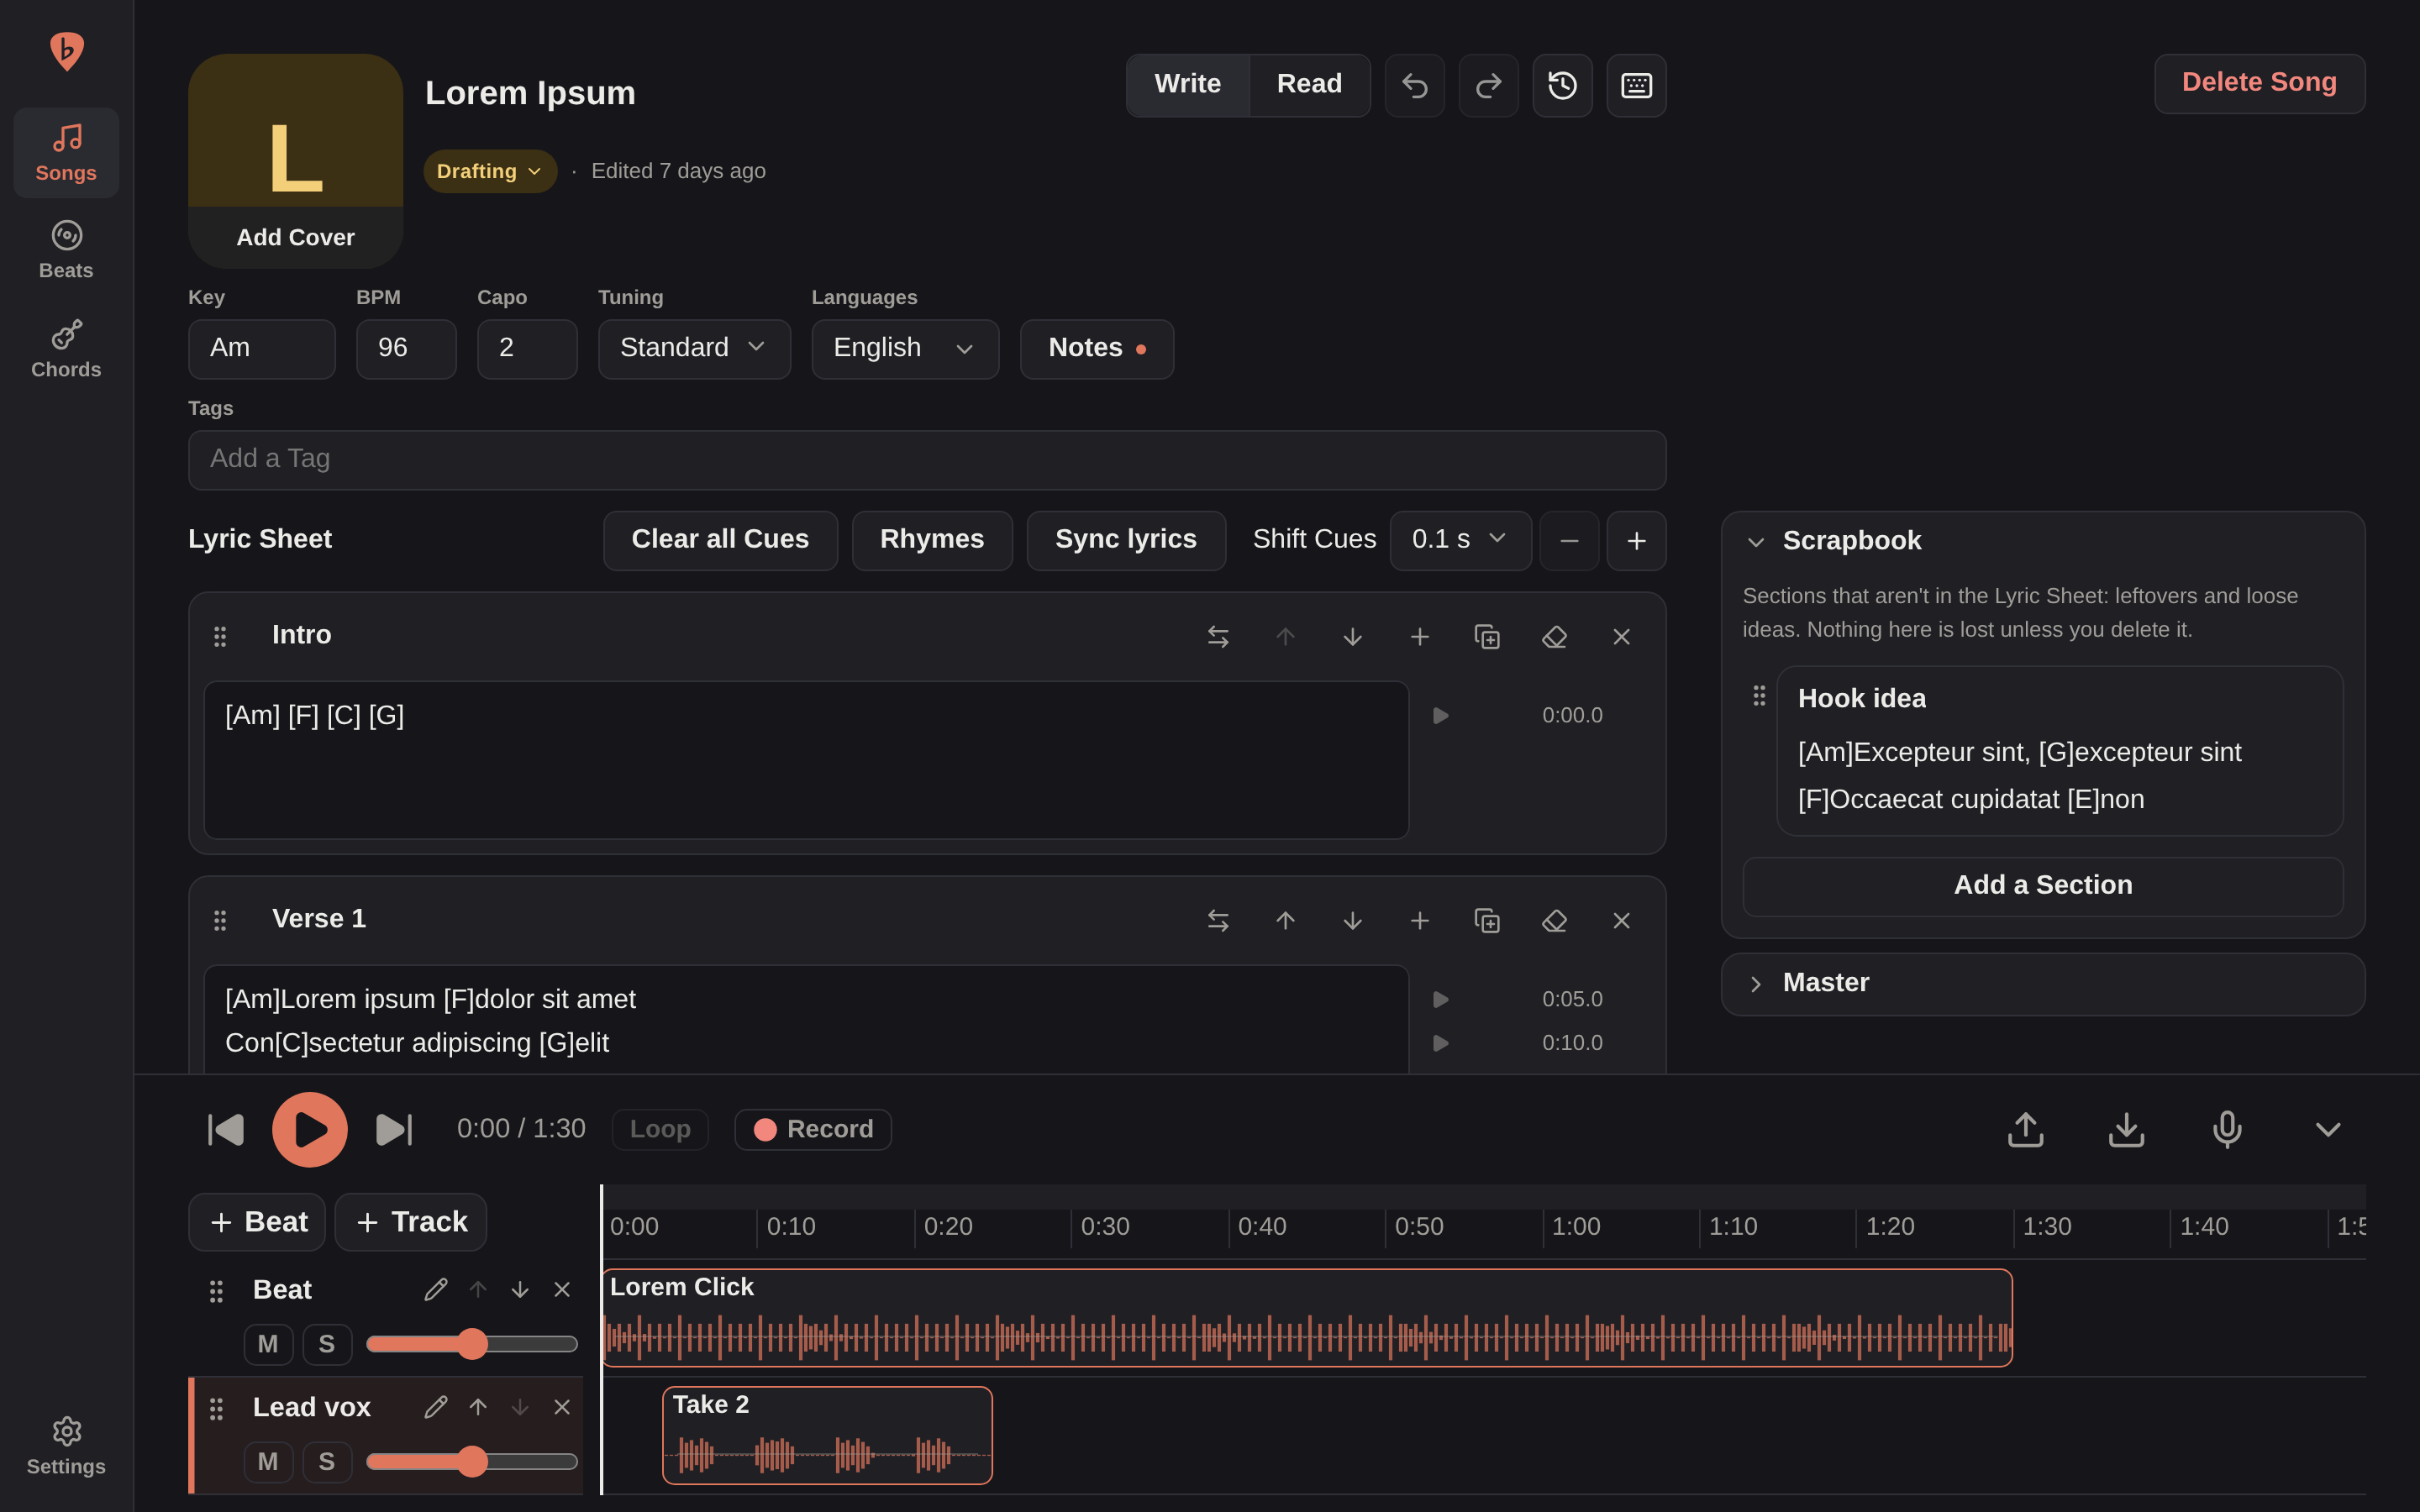
Task: Delete the Lead vox track
Action: [562, 1407]
